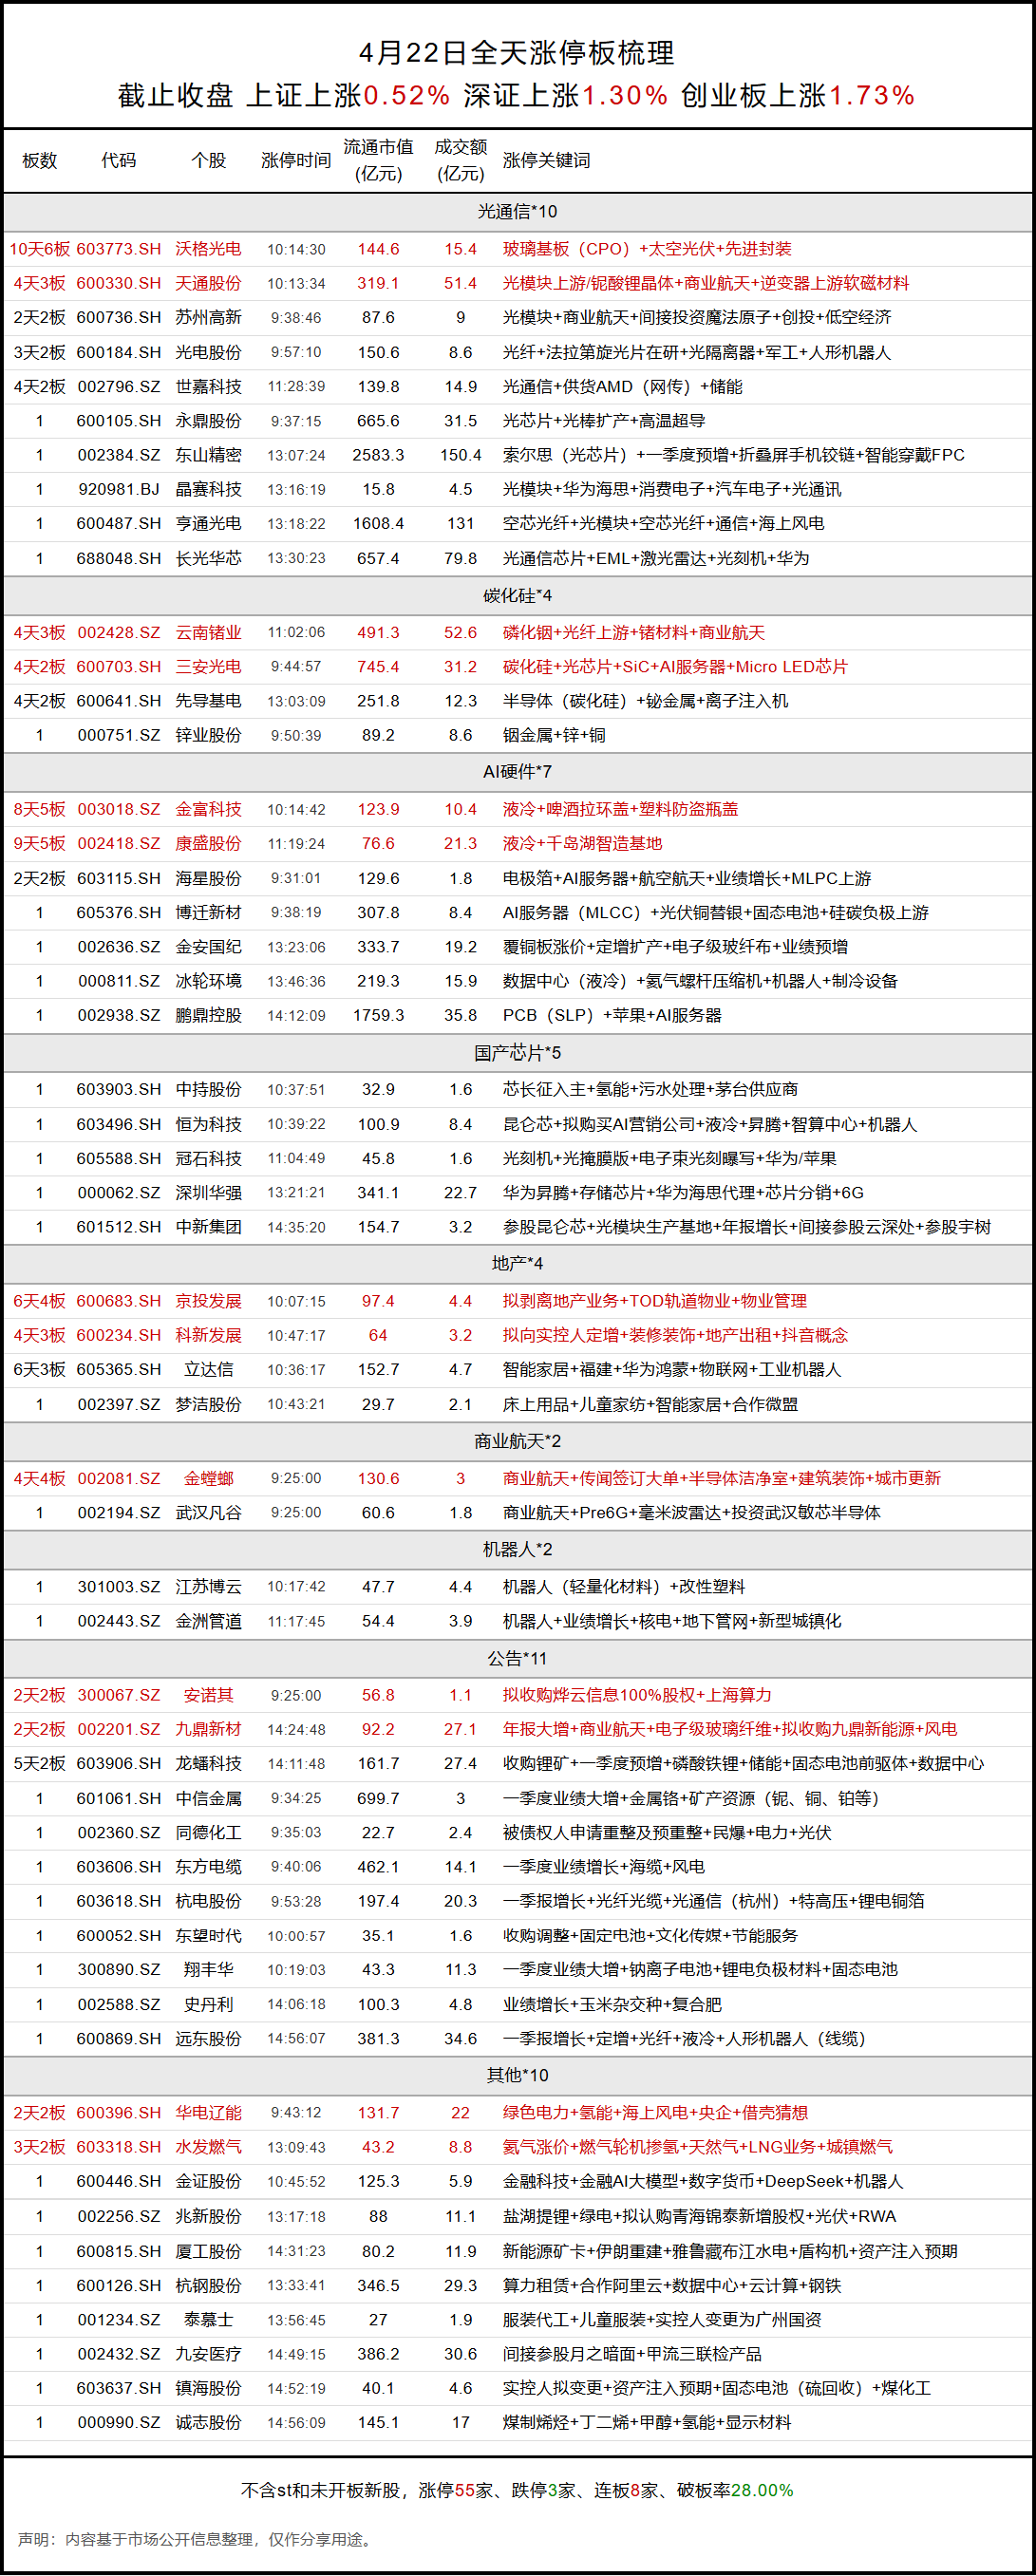Click the 4月22日全天涨停板梳理 title

517,52
